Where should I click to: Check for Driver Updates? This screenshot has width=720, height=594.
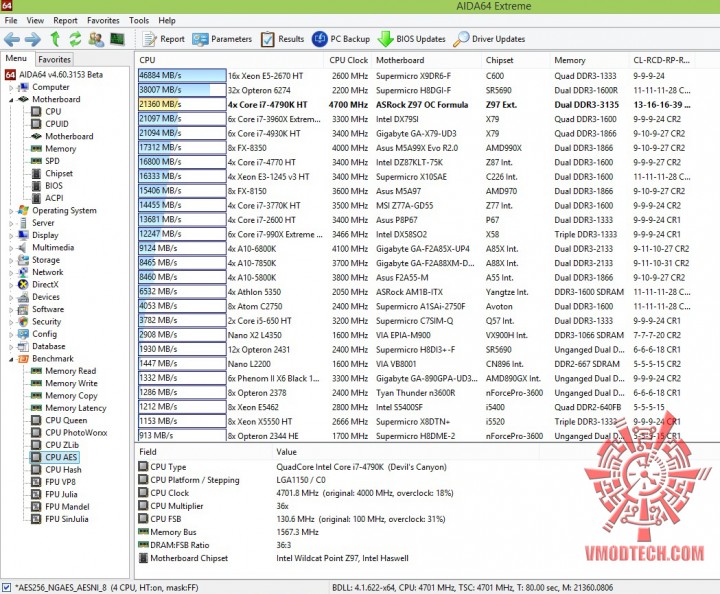pos(489,39)
